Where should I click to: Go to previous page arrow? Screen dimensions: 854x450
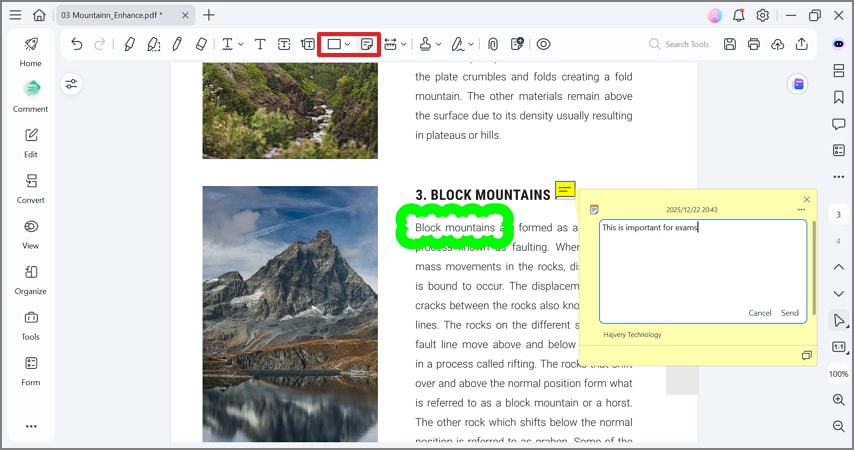[839, 267]
